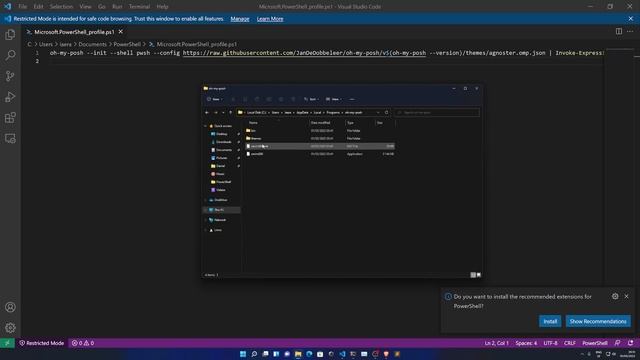Open New dropdown in File Explorer toolbar
Viewport: 640px width, 360px height.
pos(215,99)
